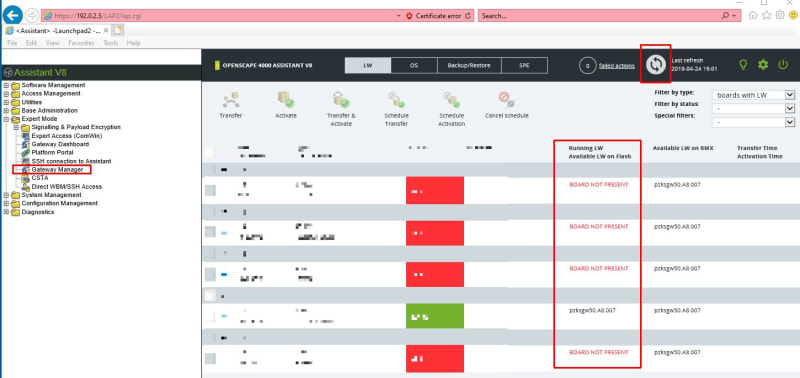
Task: Click the Cancel schedule icon
Action: click(507, 98)
